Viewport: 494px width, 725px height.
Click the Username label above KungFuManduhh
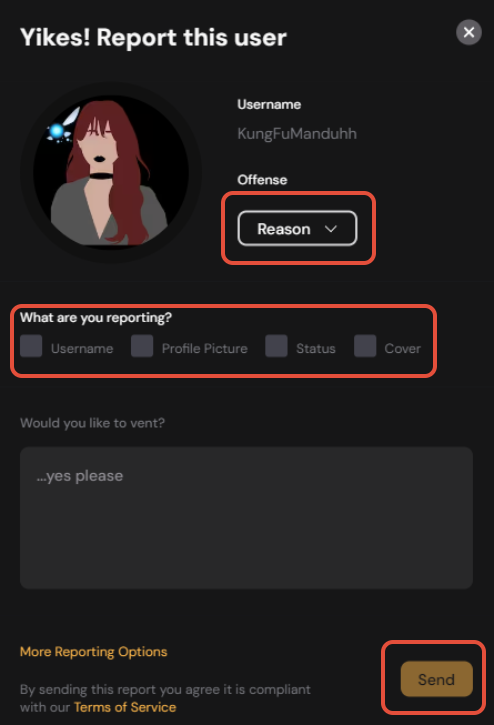(x=269, y=104)
